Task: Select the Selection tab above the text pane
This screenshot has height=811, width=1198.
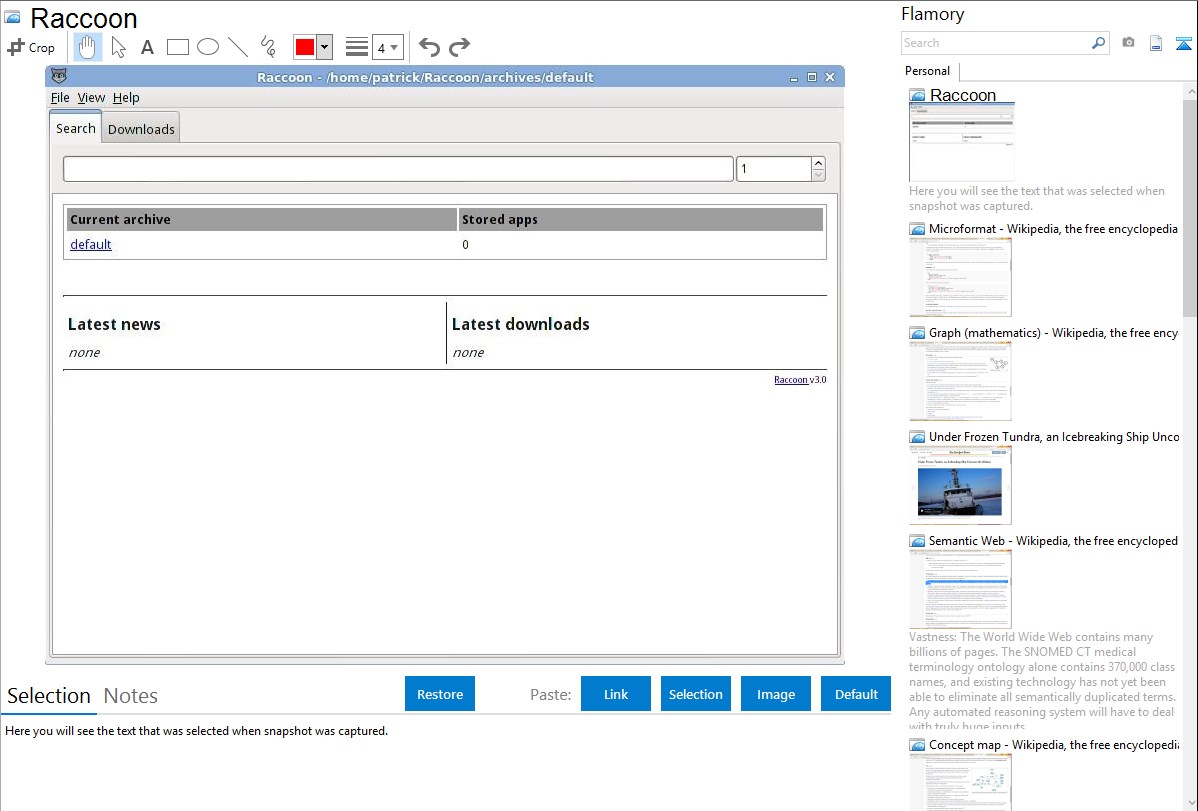Action: pos(49,696)
